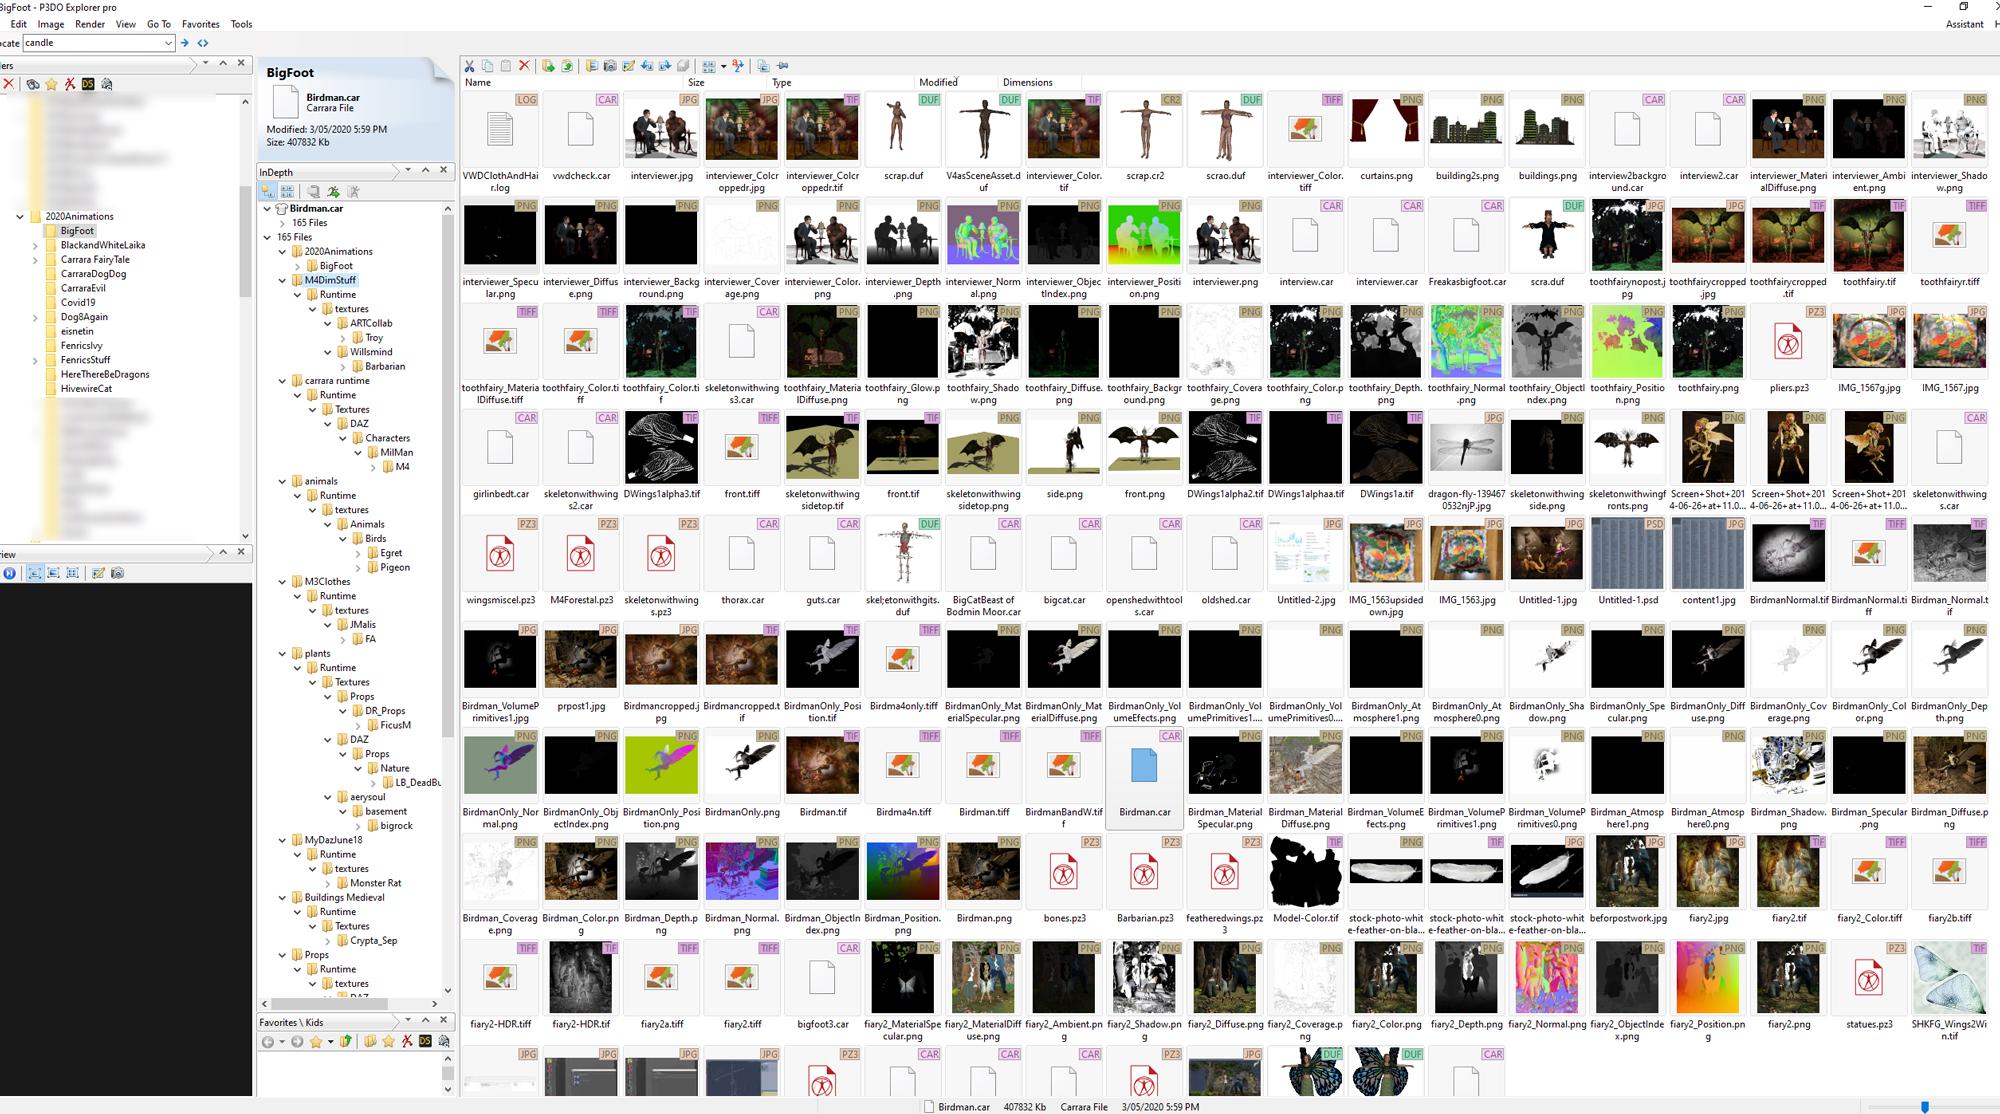The width and height of the screenshot is (2000, 1114).
Task: Click the binoculars search icon in Folders panel
Action: pyautogui.click(x=32, y=84)
